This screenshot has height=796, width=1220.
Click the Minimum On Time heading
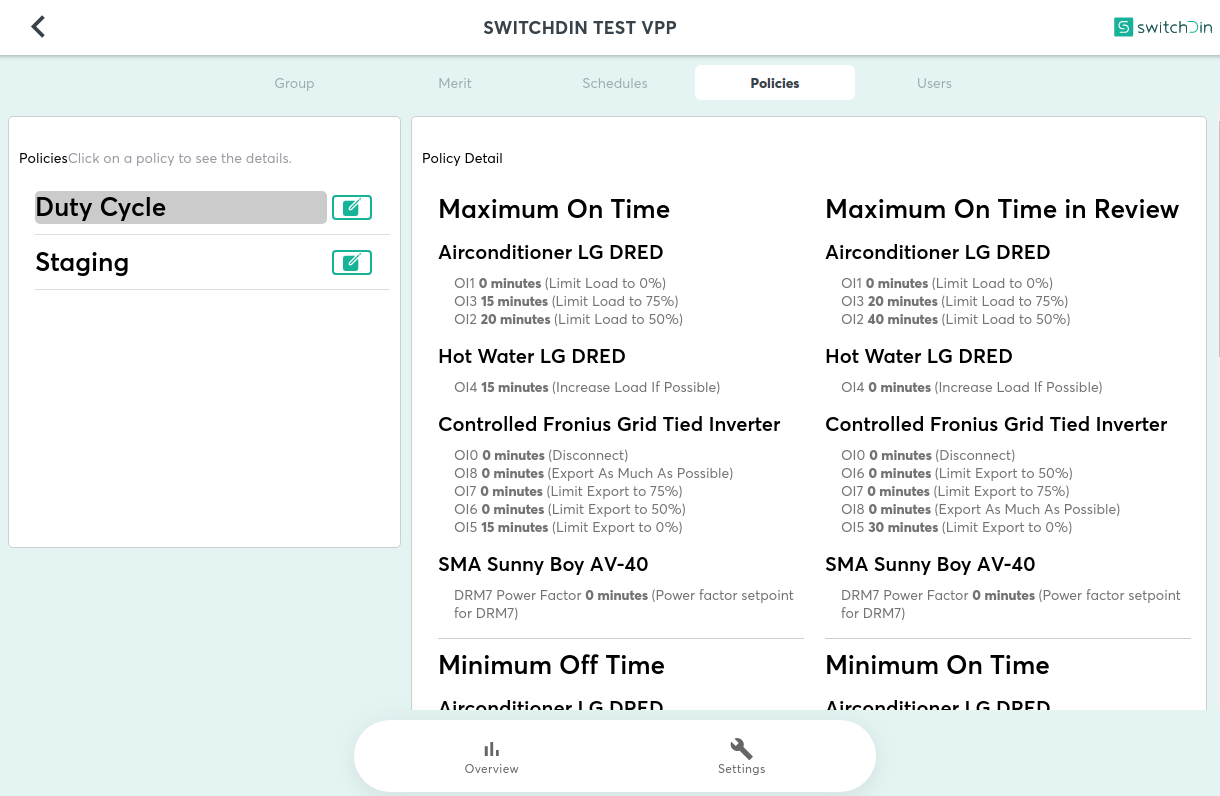click(x=937, y=665)
